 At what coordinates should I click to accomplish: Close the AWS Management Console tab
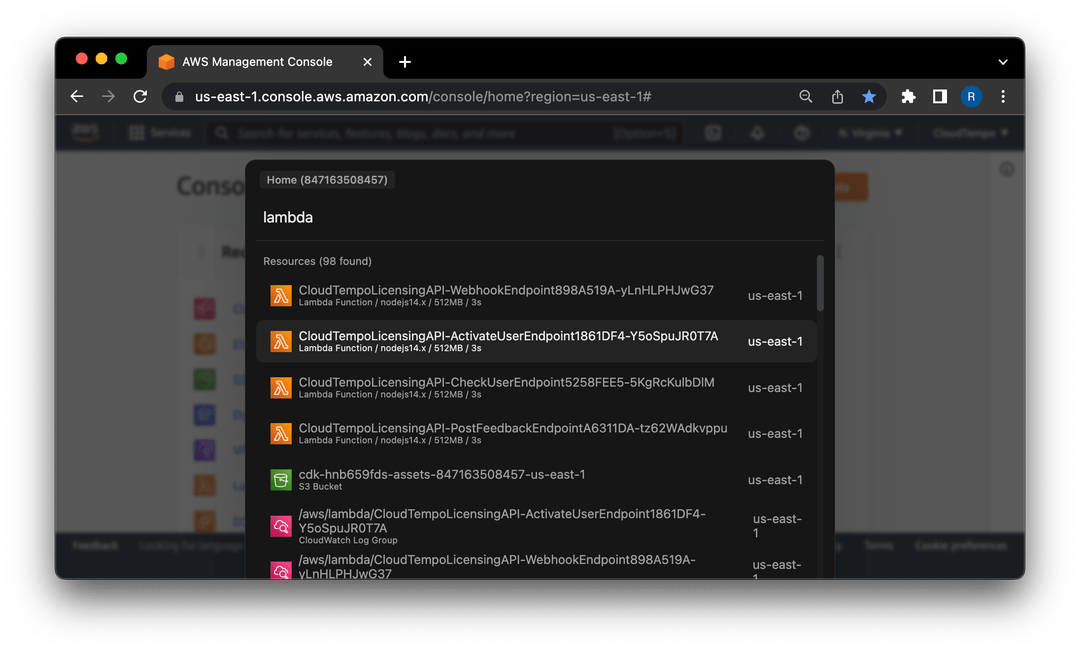pos(367,62)
